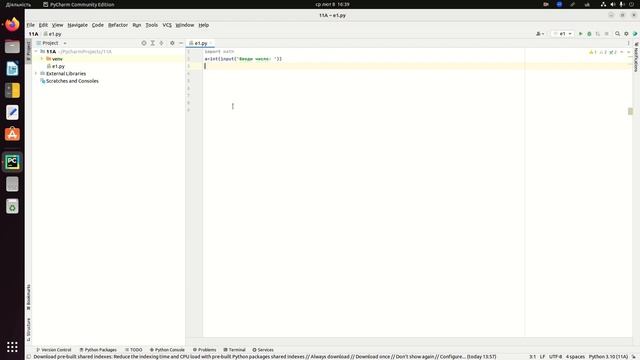Screen dimensions: 640x360
Task: Click the editor vertical scrollbar marker
Action: point(630,111)
